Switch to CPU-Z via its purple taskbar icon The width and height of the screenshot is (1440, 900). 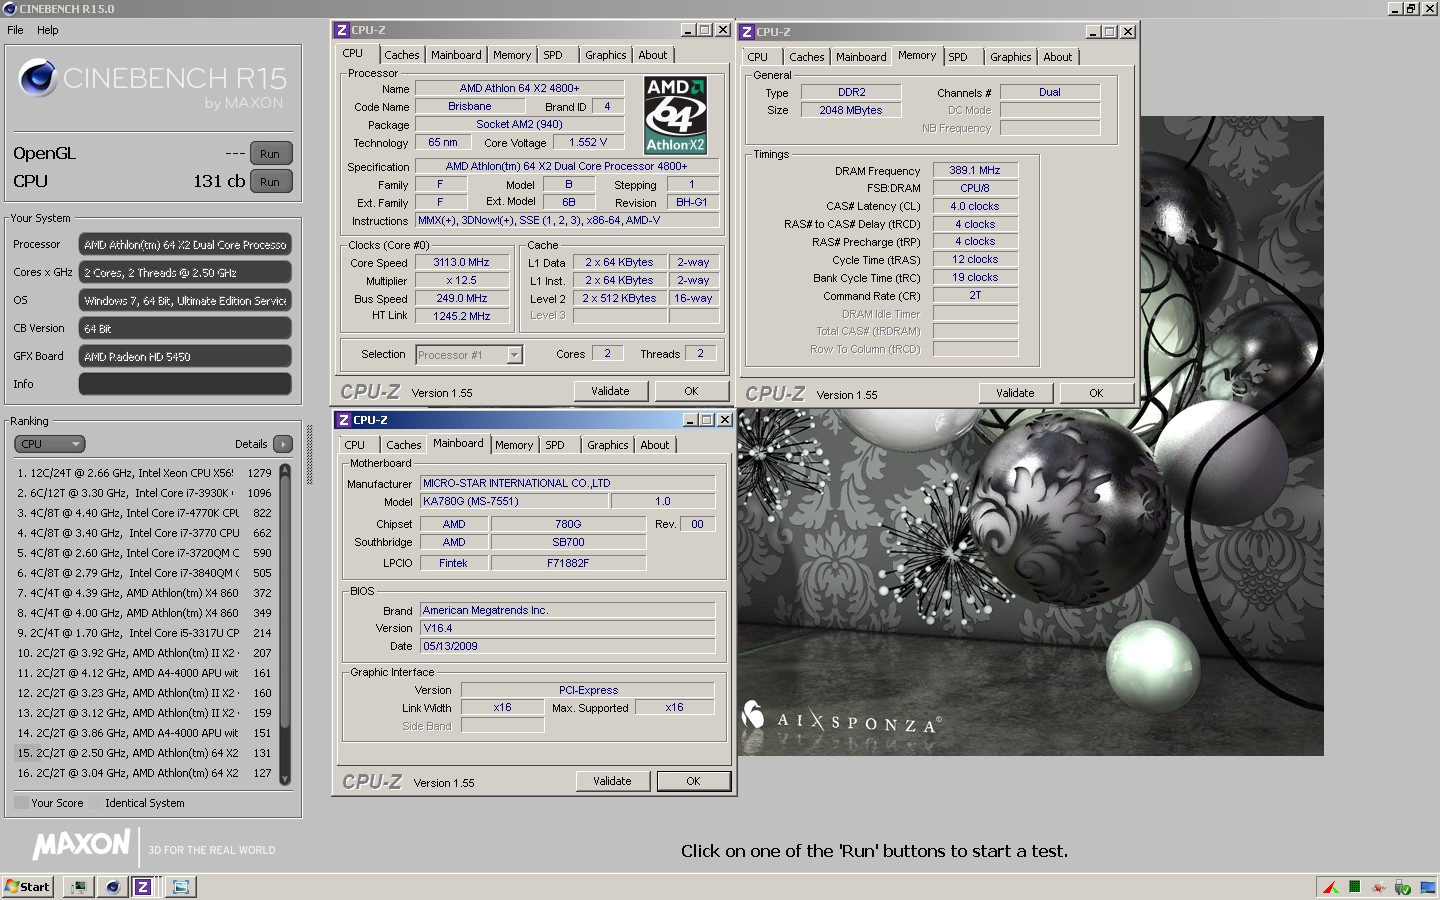click(144, 886)
